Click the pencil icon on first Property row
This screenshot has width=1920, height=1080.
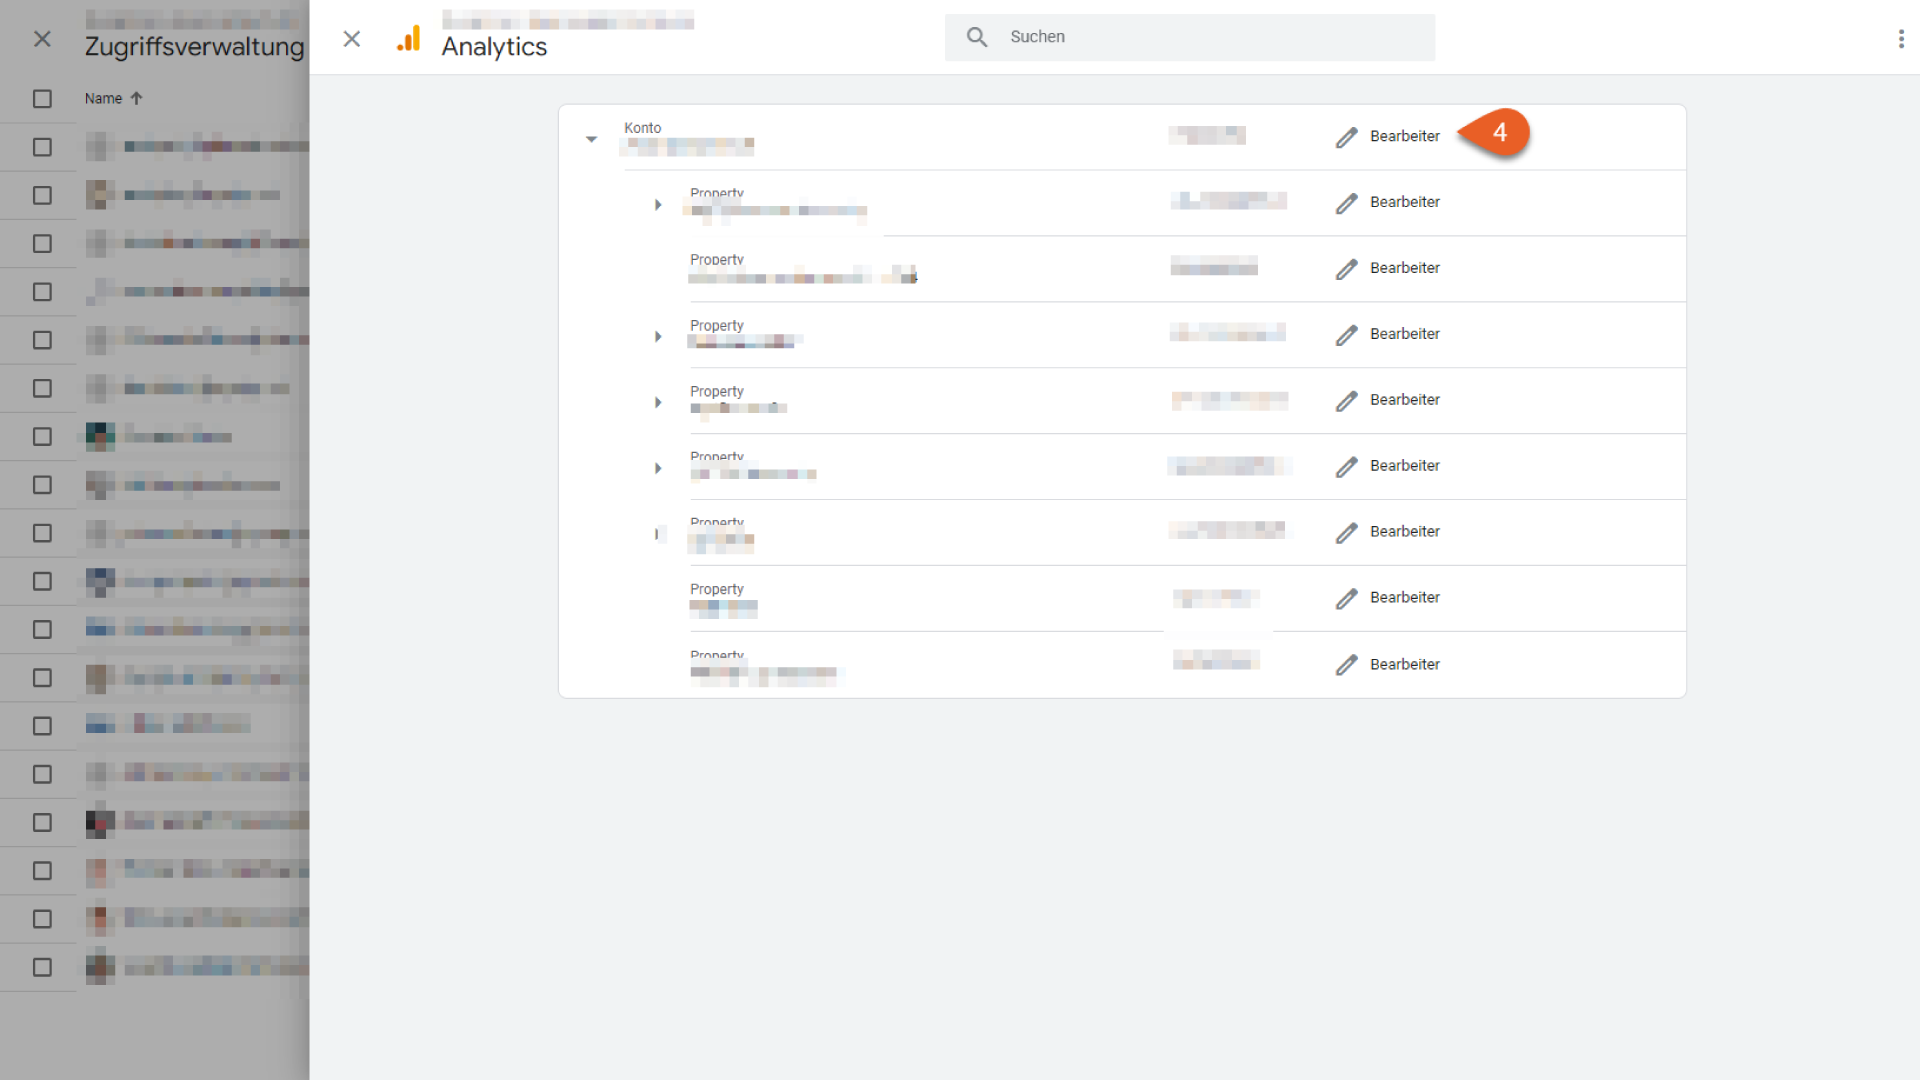[x=1345, y=202]
